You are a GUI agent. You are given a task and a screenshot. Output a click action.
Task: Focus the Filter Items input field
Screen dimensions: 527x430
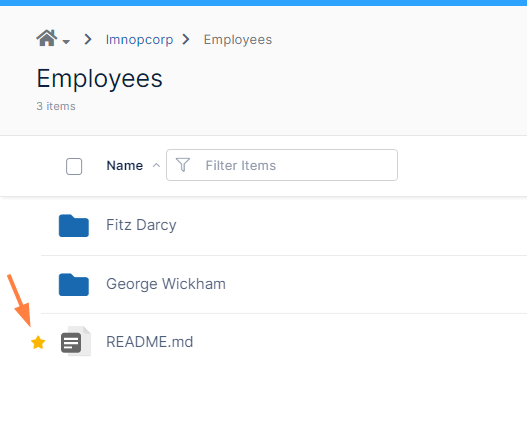282,165
